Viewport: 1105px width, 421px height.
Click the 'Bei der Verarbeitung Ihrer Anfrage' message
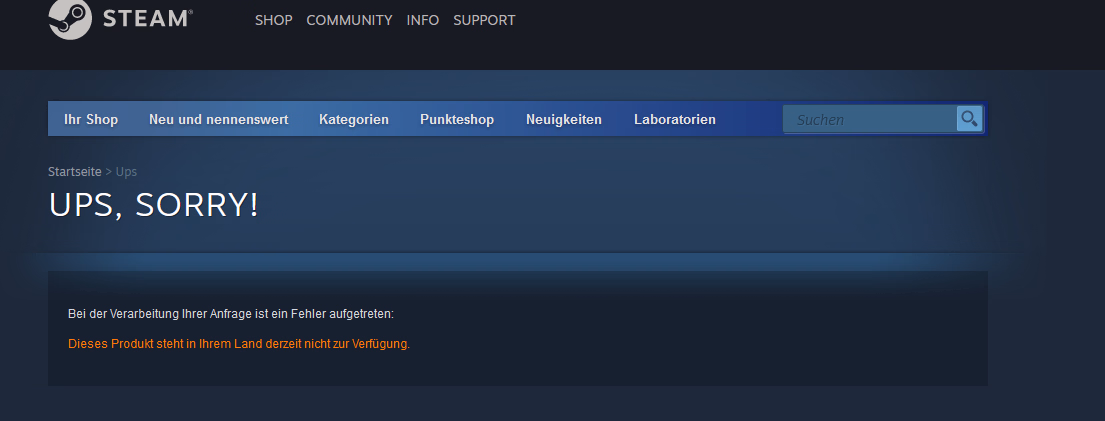[231, 314]
